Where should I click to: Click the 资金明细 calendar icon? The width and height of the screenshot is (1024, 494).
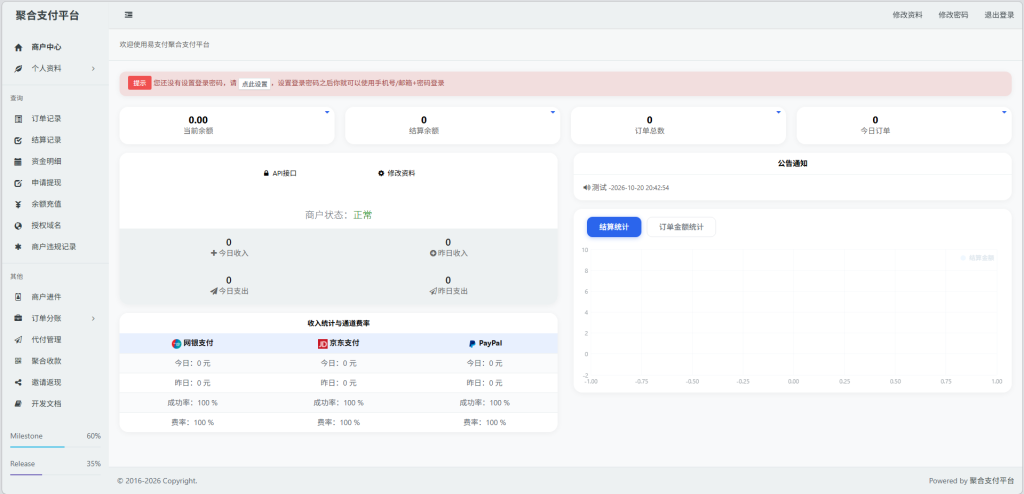(x=18, y=161)
